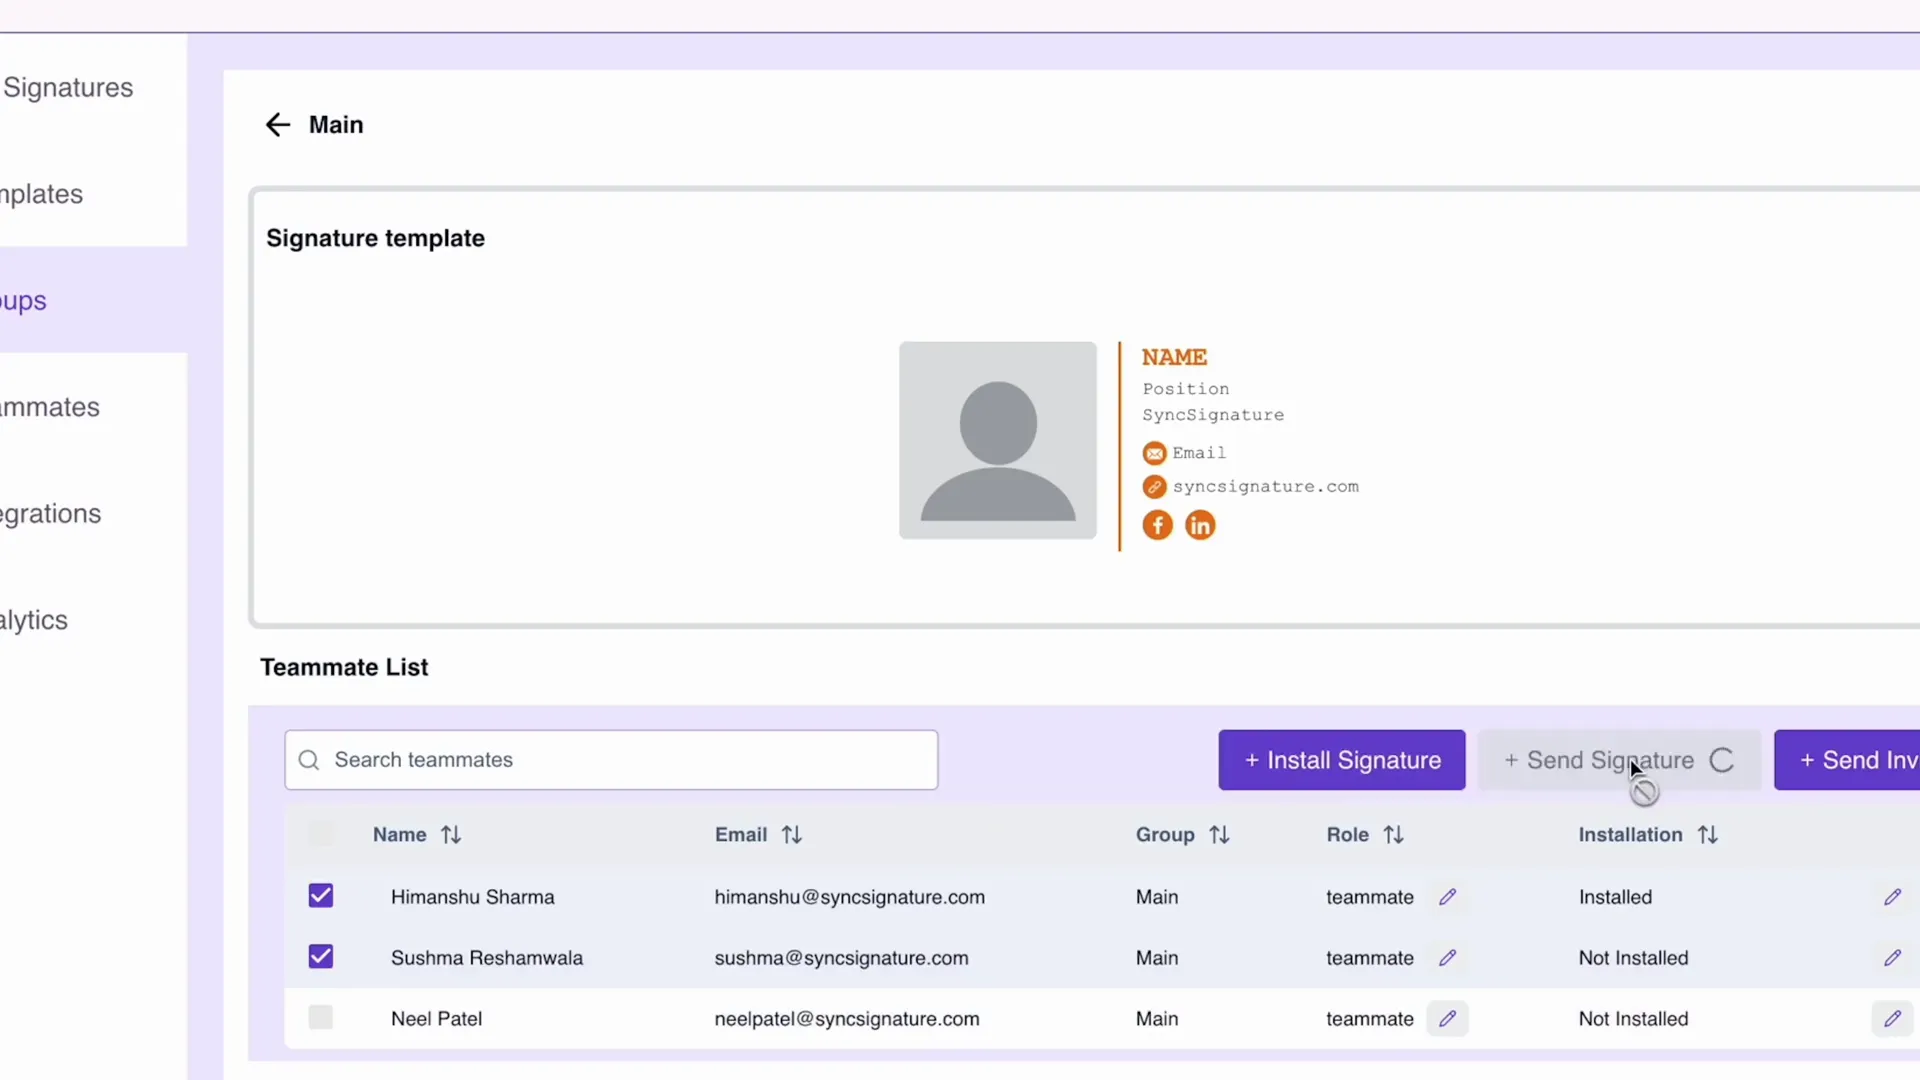This screenshot has width=1920, height=1080.
Task: Open Integrations in the sidebar
Action: pyautogui.click(x=51, y=514)
